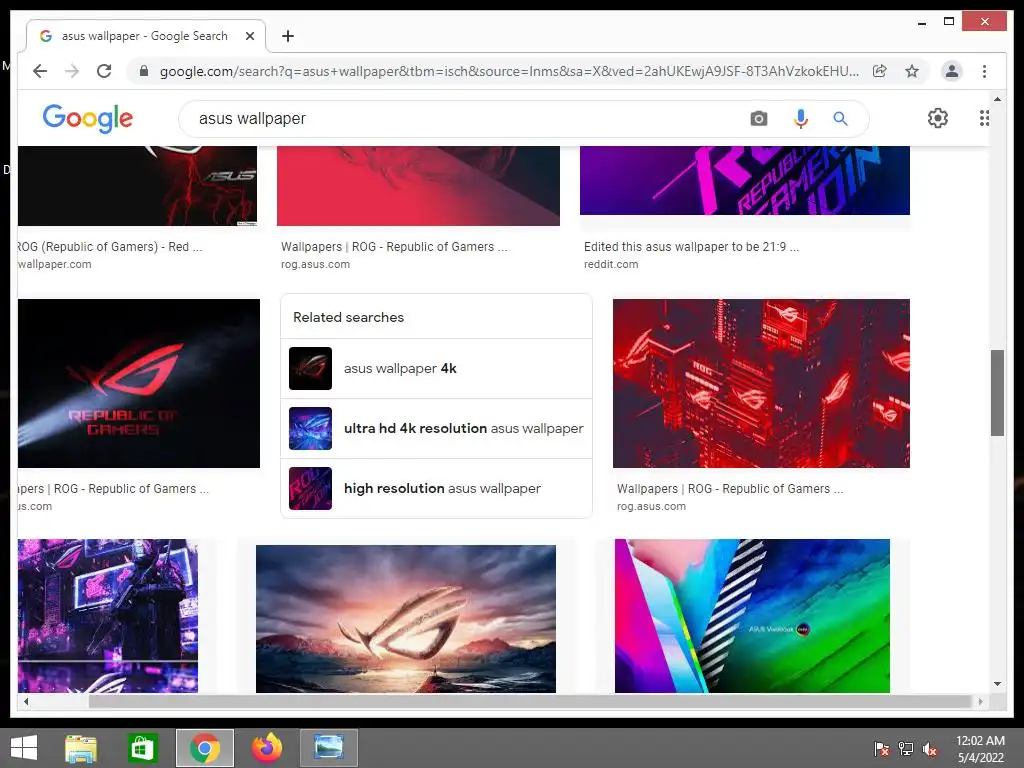Click the scrollbar up arrow

(997, 99)
